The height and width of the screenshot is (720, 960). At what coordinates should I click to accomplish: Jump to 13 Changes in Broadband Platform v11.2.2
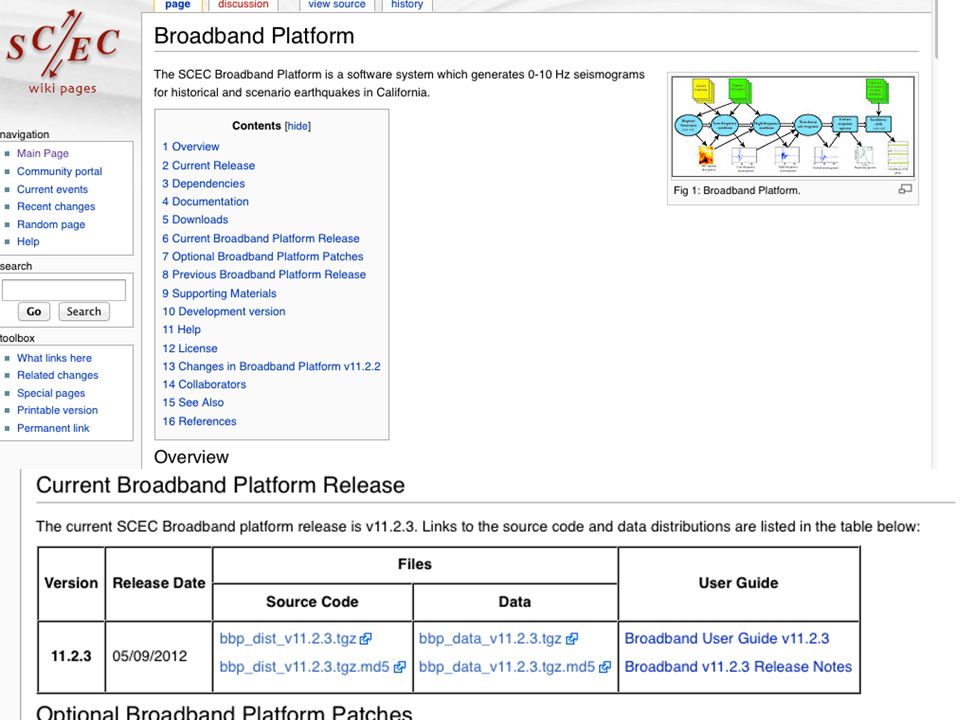pyautogui.click(x=271, y=366)
